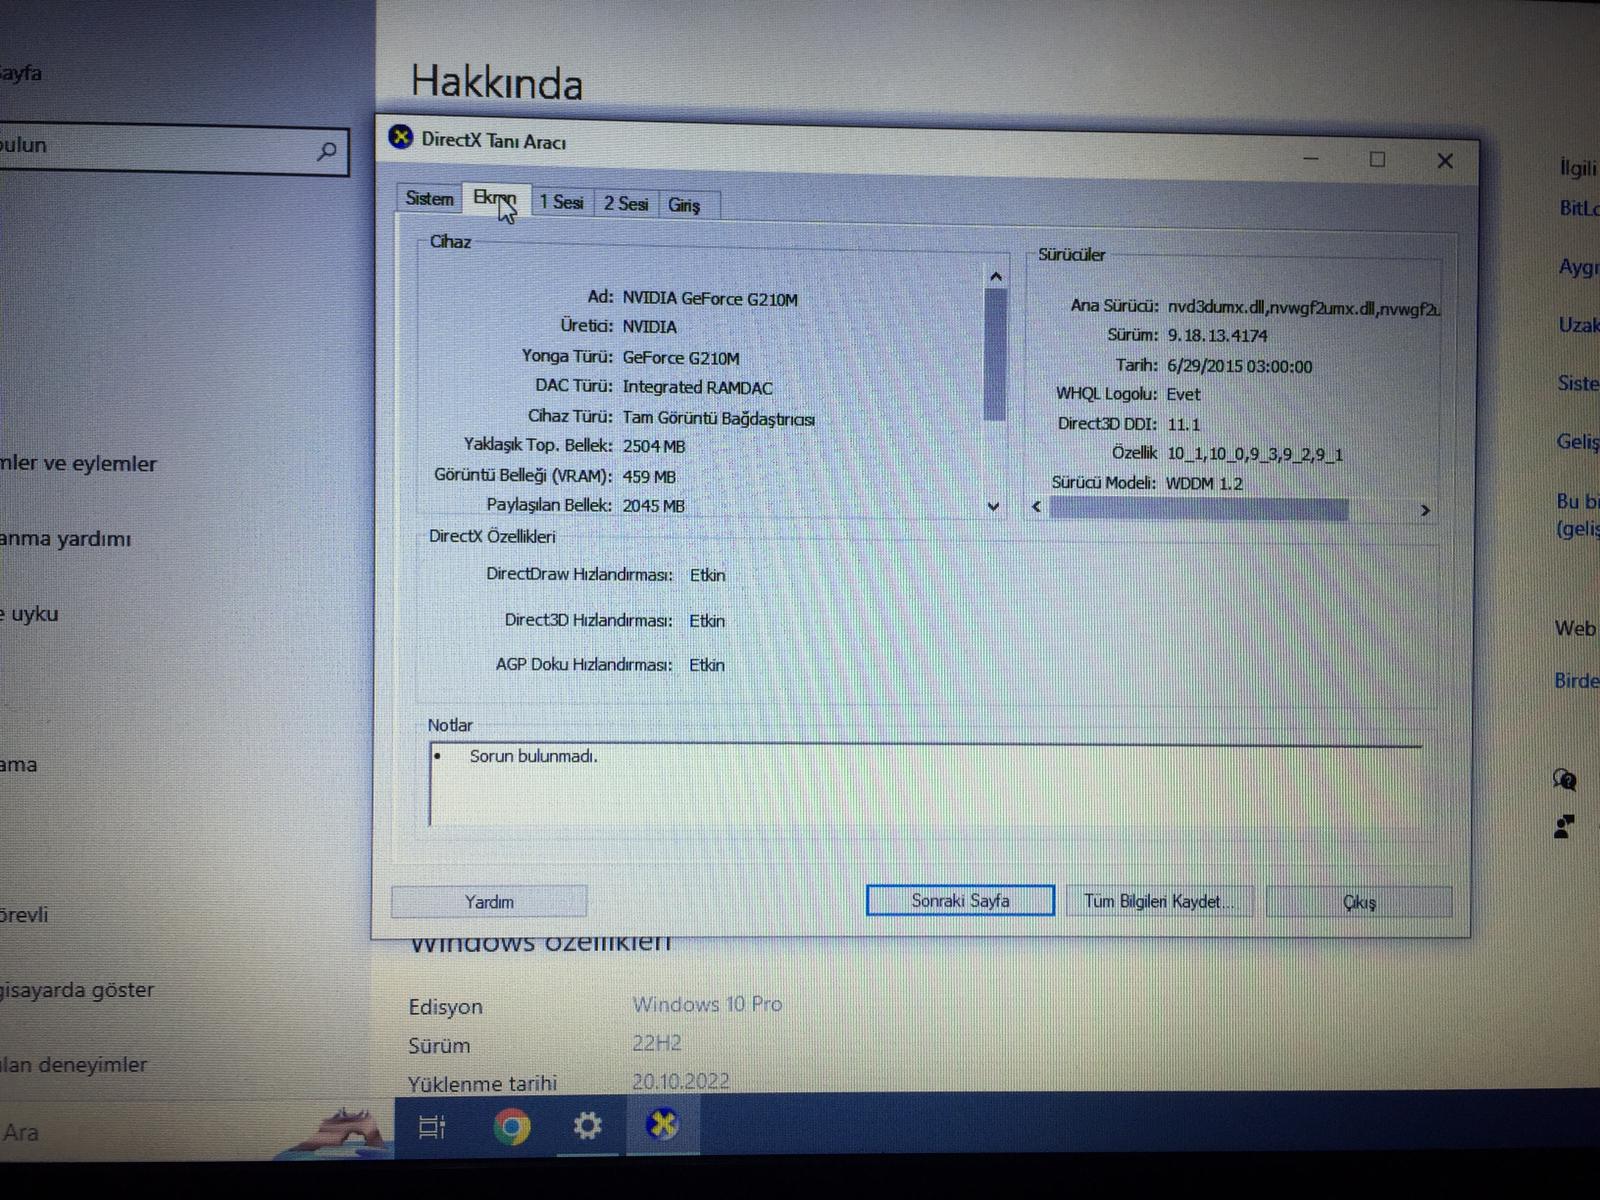Click the DirectX title bar icon

401,137
